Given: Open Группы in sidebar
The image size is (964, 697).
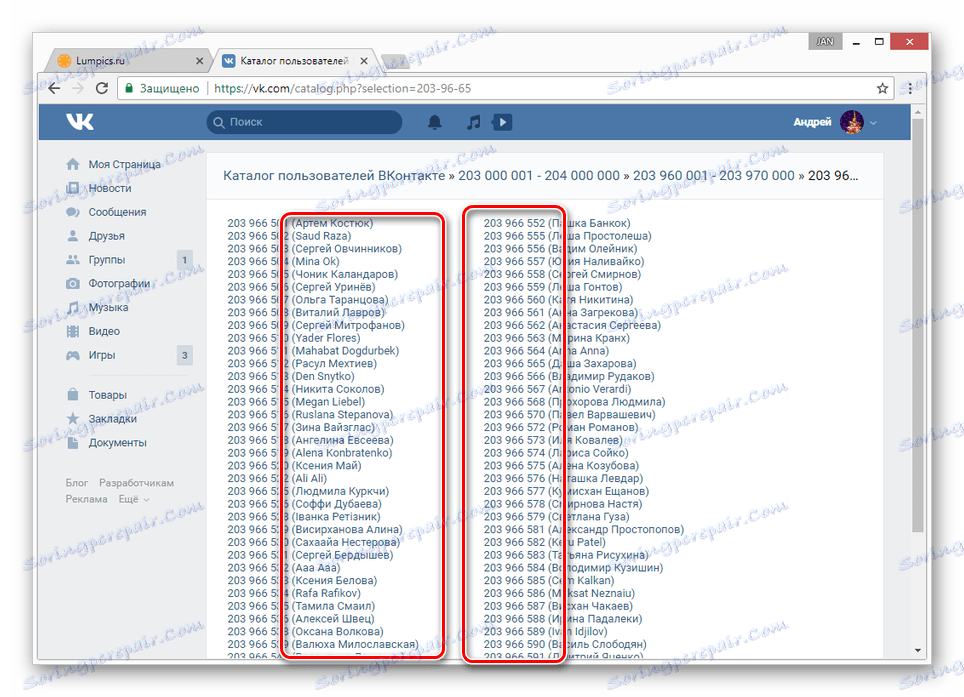Looking at the screenshot, I should click(106, 260).
